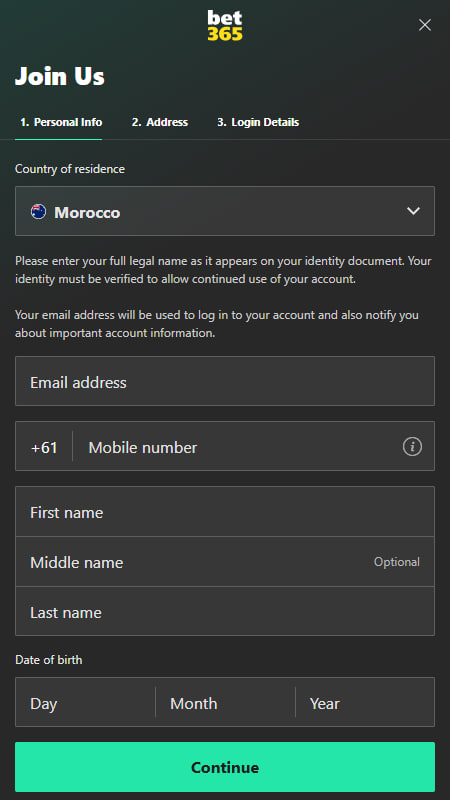This screenshot has height=800, width=450.
Task: Click the mobile number info icon
Action: pos(412,447)
